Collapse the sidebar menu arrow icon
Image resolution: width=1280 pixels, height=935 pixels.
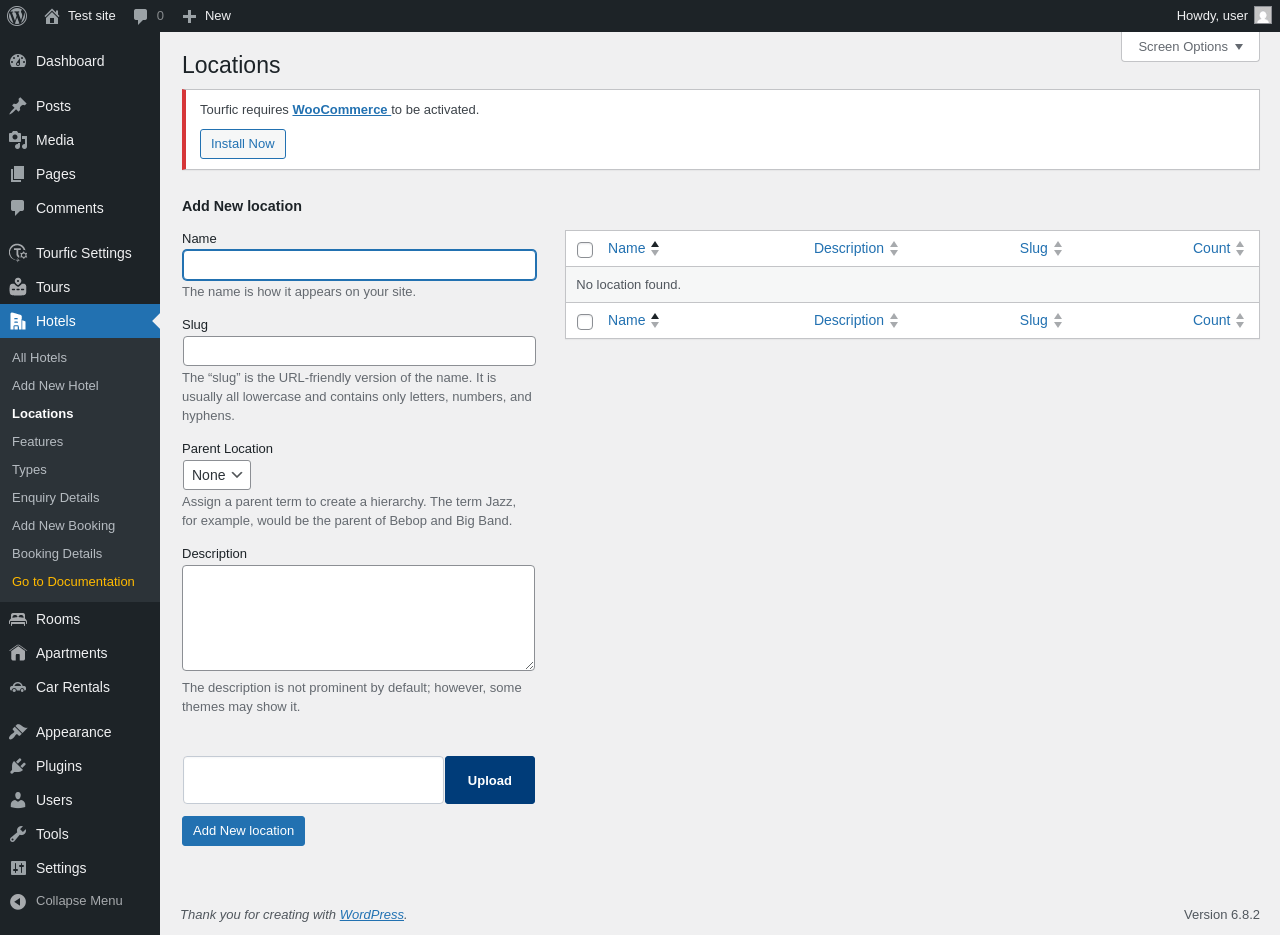tap(18, 901)
